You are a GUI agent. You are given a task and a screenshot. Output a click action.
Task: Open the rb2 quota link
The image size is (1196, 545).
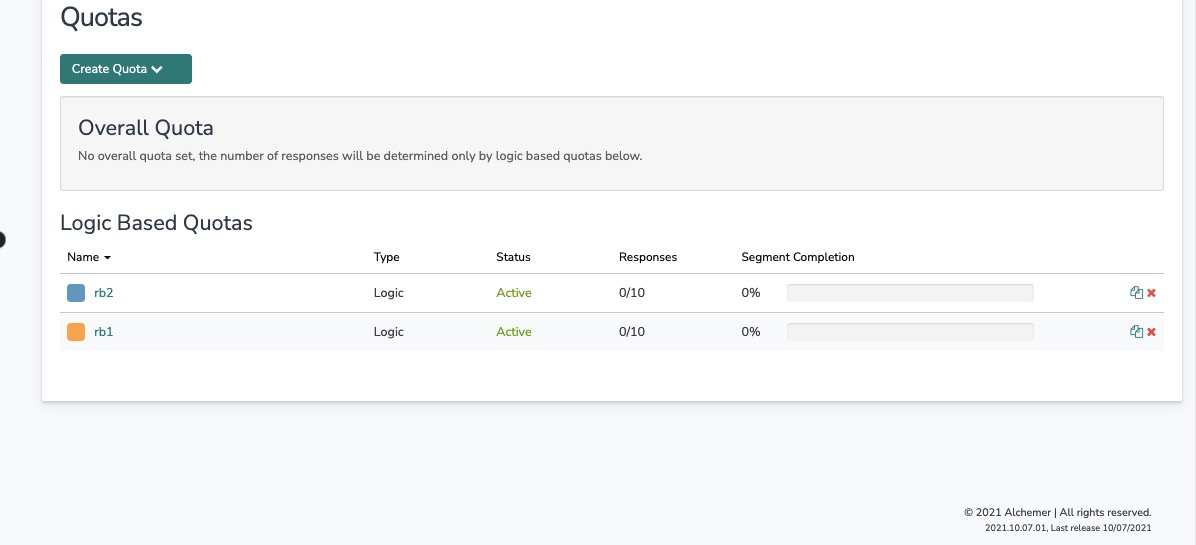tap(104, 293)
